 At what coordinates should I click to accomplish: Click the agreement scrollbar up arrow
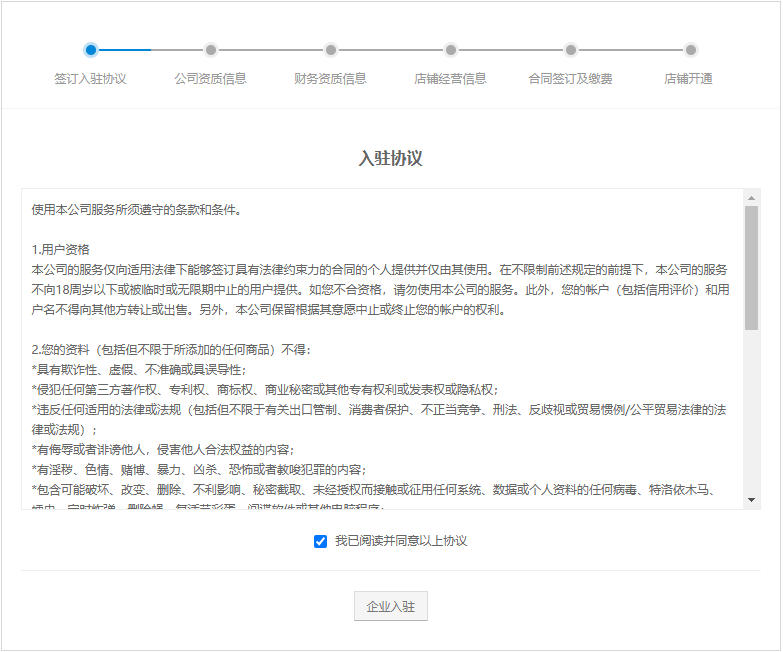point(751,197)
